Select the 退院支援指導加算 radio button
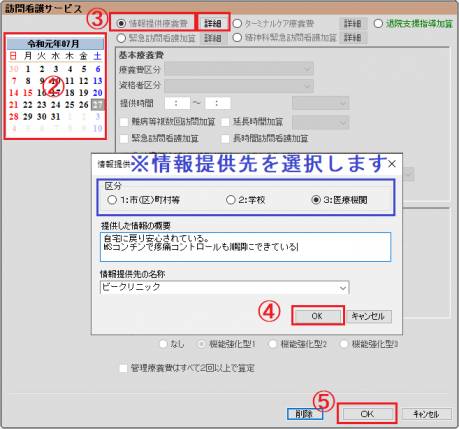Screen dimensions: 459x429 378,24
